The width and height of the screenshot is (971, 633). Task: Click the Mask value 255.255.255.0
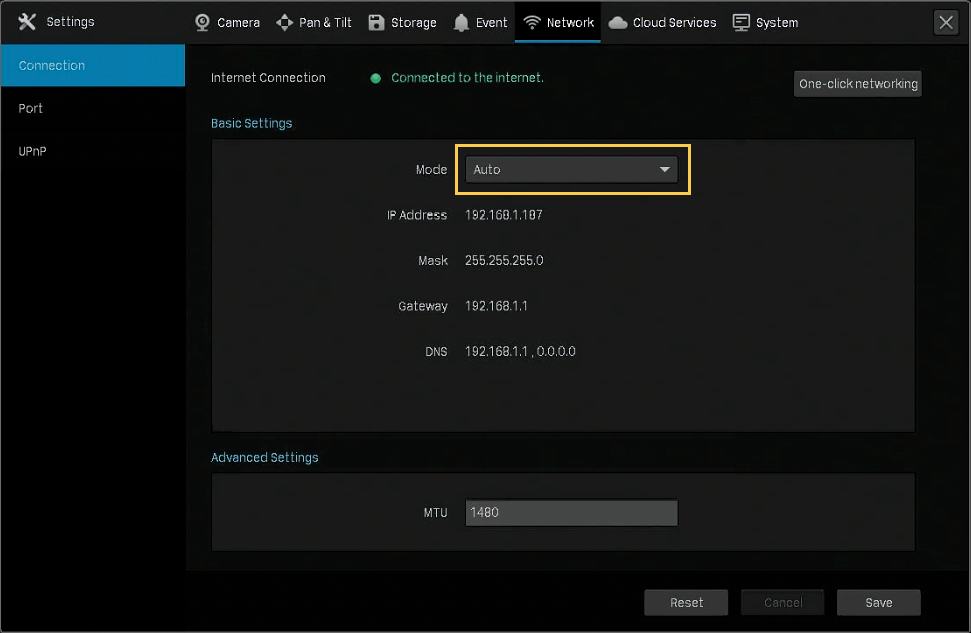504,260
